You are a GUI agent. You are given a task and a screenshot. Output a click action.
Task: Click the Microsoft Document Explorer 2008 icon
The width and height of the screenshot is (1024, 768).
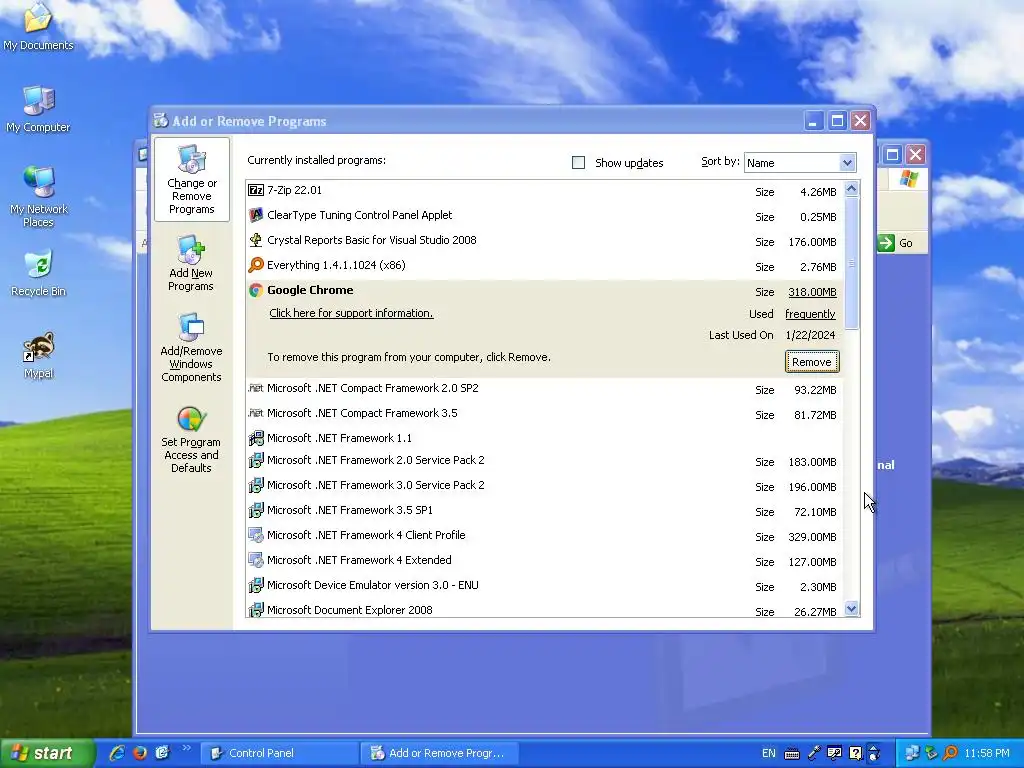[x=256, y=609]
